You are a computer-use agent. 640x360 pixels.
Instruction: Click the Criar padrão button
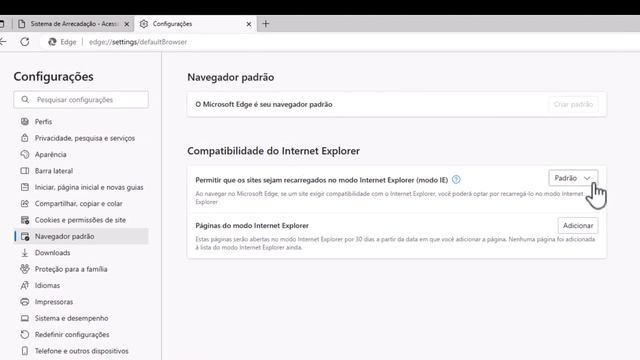(x=573, y=104)
